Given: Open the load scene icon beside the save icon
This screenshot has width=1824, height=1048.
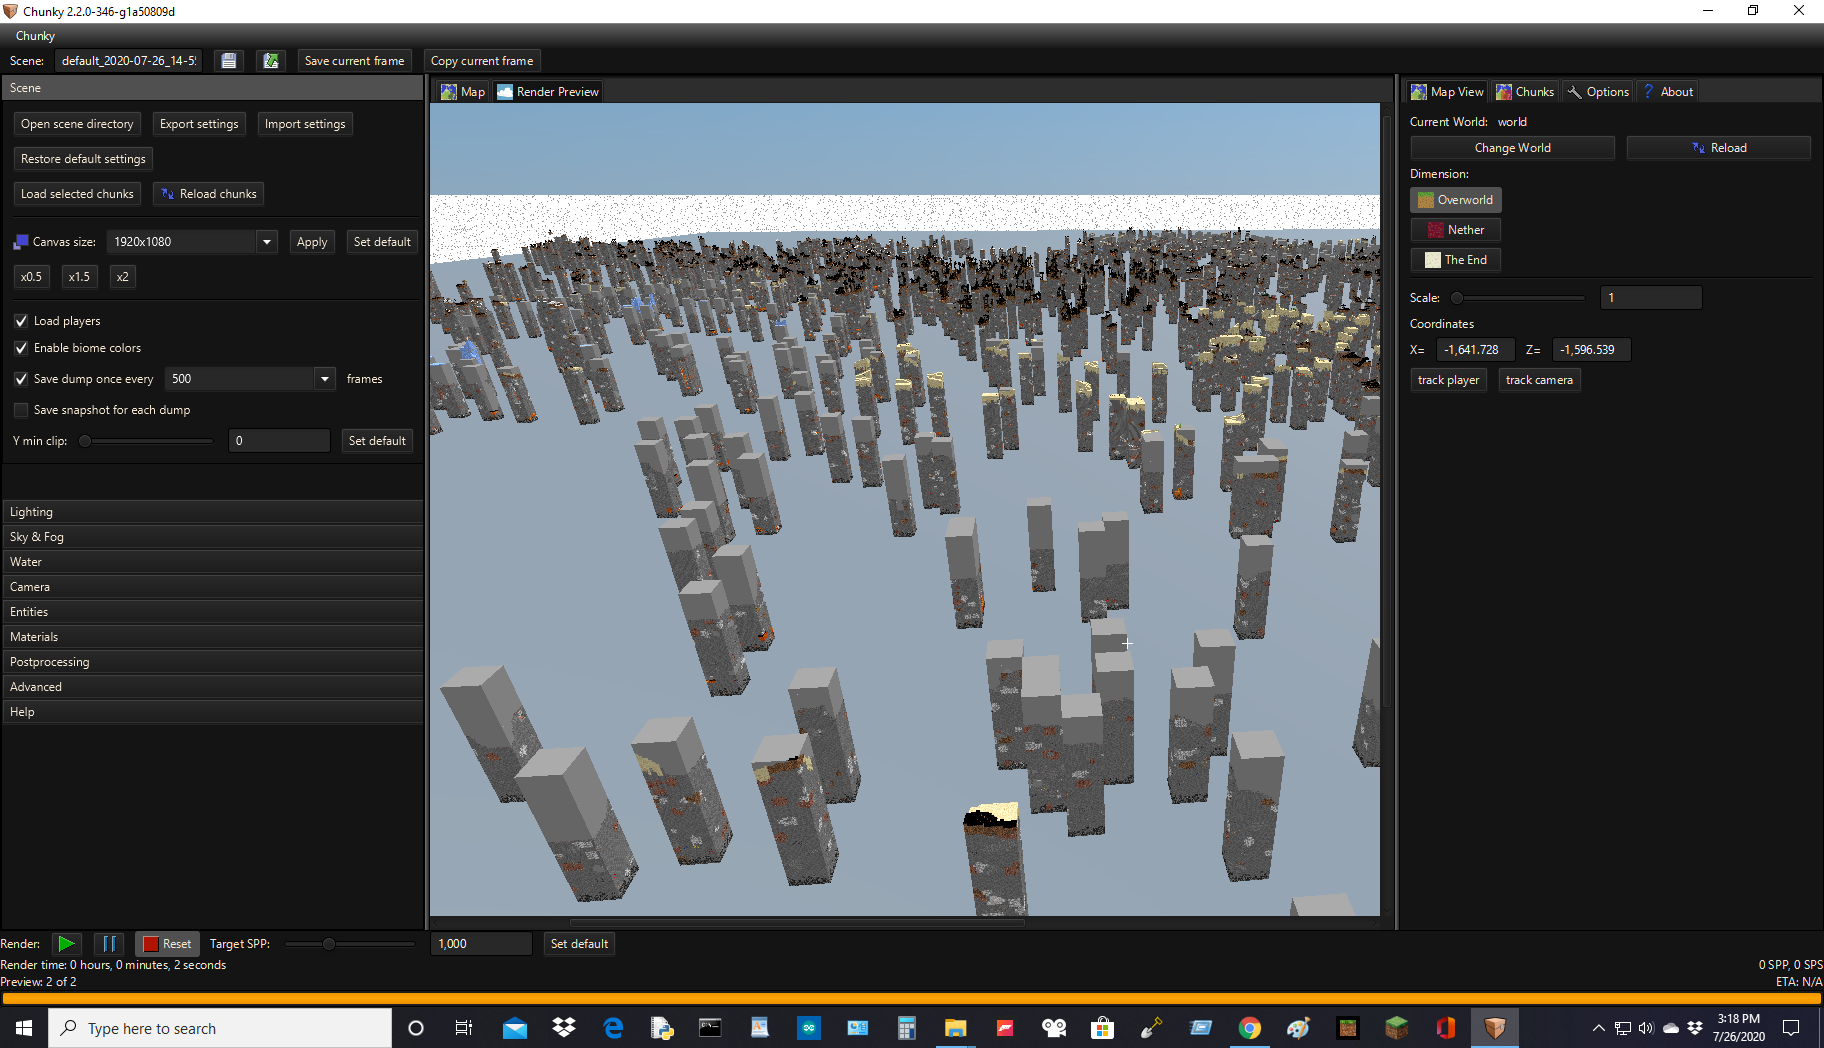Looking at the screenshot, I should (x=270, y=60).
